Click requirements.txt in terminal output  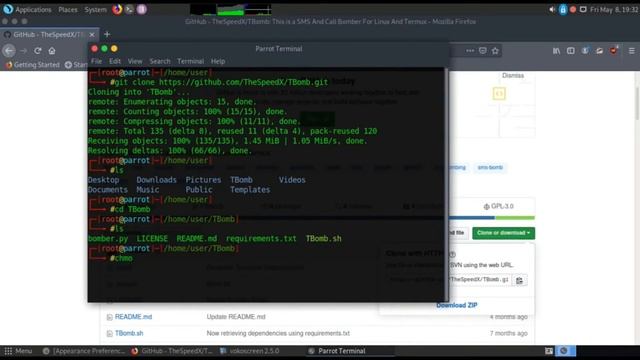[261, 239]
